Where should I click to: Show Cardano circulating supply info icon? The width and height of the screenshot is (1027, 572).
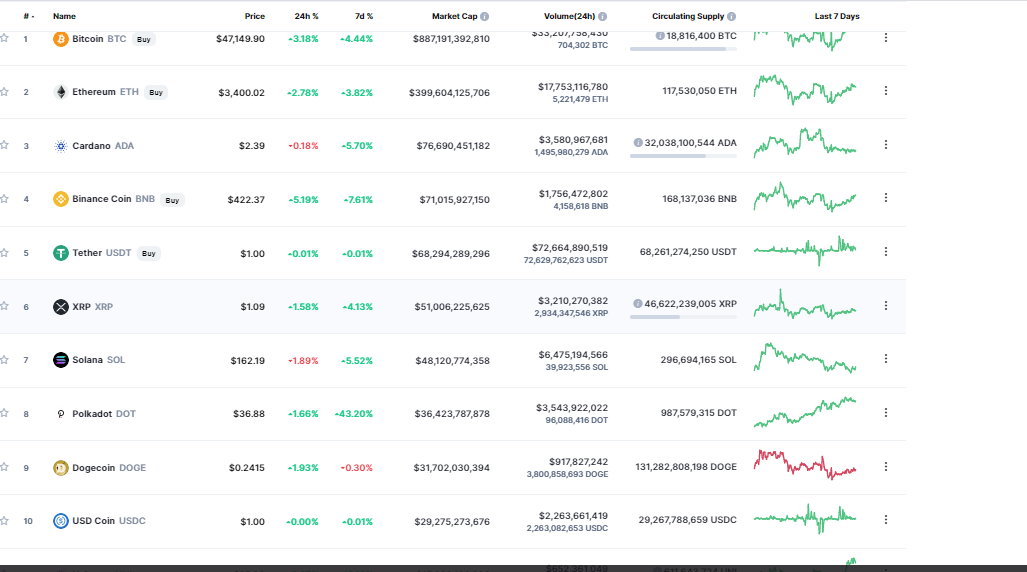tap(638, 143)
